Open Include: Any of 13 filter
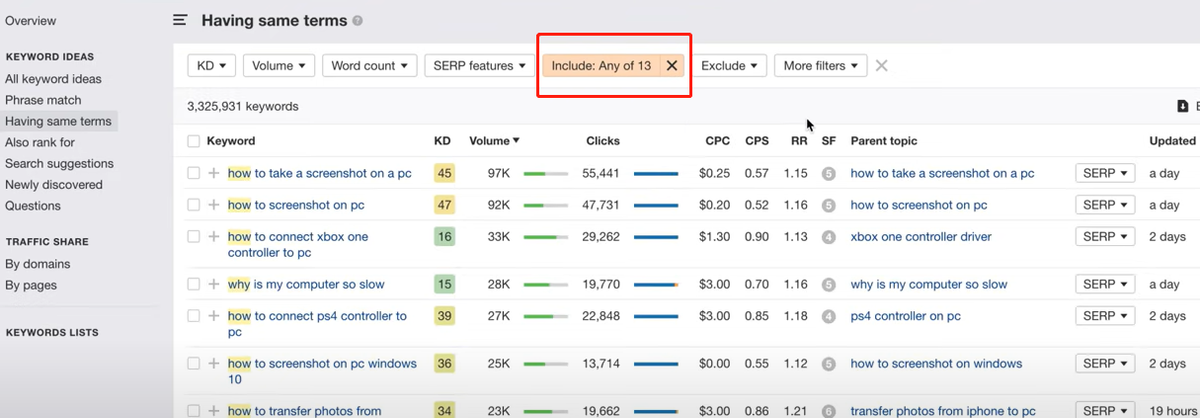Image resolution: width=1200 pixels, height=418 pixels. [x=601, y=66]
